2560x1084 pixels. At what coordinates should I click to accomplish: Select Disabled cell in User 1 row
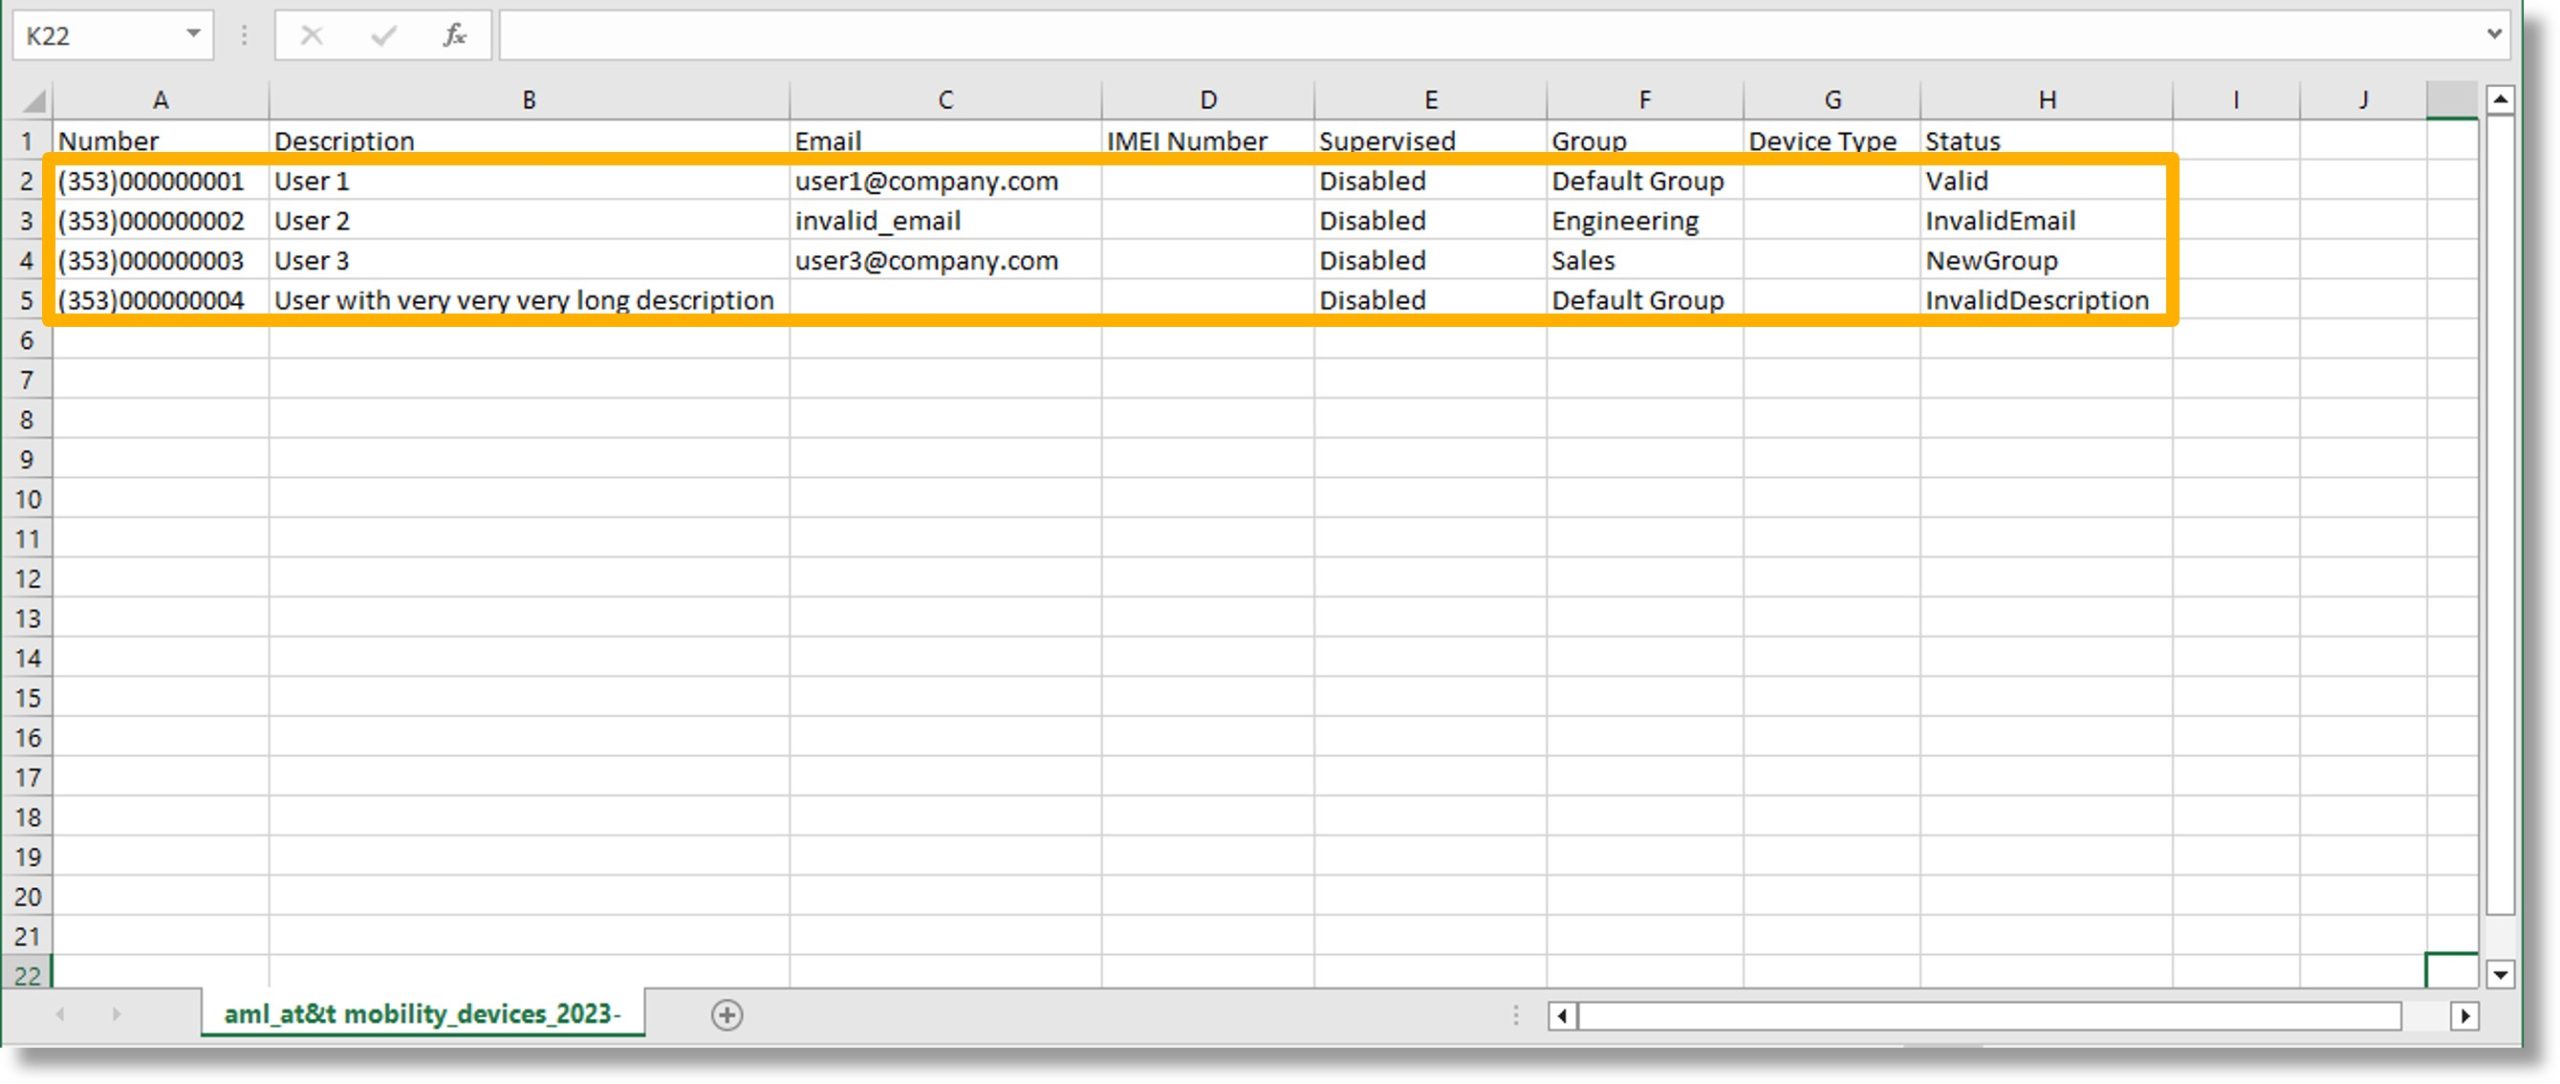click(1431, 181)
